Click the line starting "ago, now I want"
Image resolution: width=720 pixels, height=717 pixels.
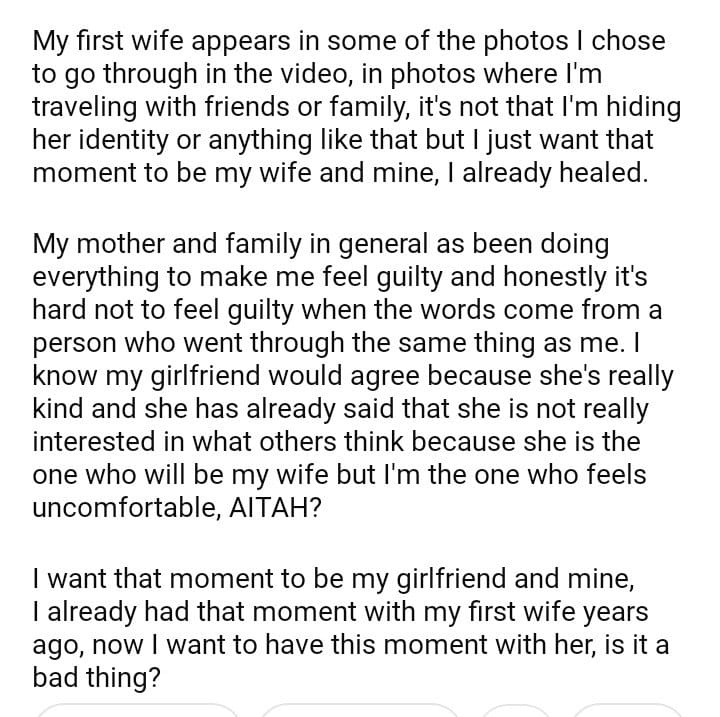352,645
